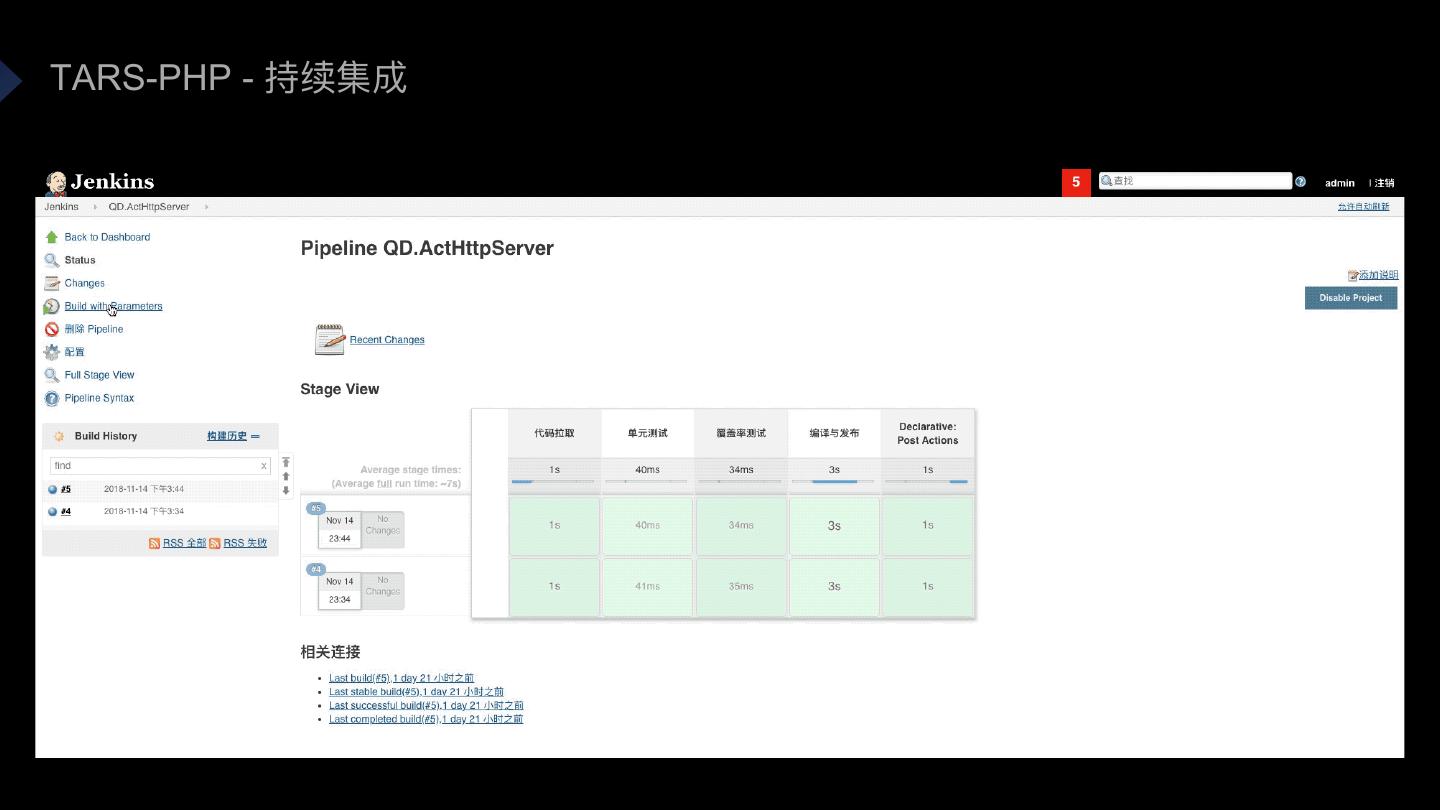Open the Last completed build(#5) link
Screen dimensions: 1440x810
pos(426,719)
